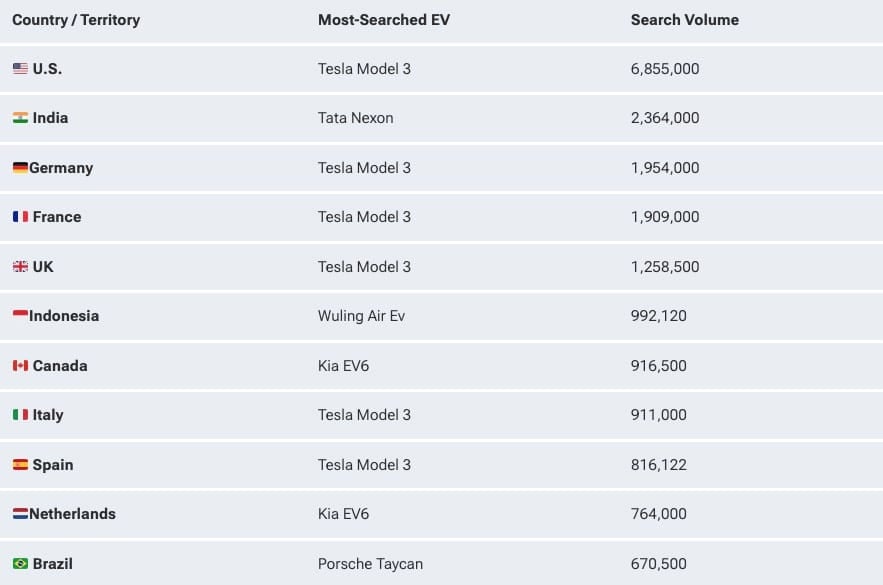Click the UK flag icon
The height and width of the screenshot is (585, 883).
[x=20, y=267]
